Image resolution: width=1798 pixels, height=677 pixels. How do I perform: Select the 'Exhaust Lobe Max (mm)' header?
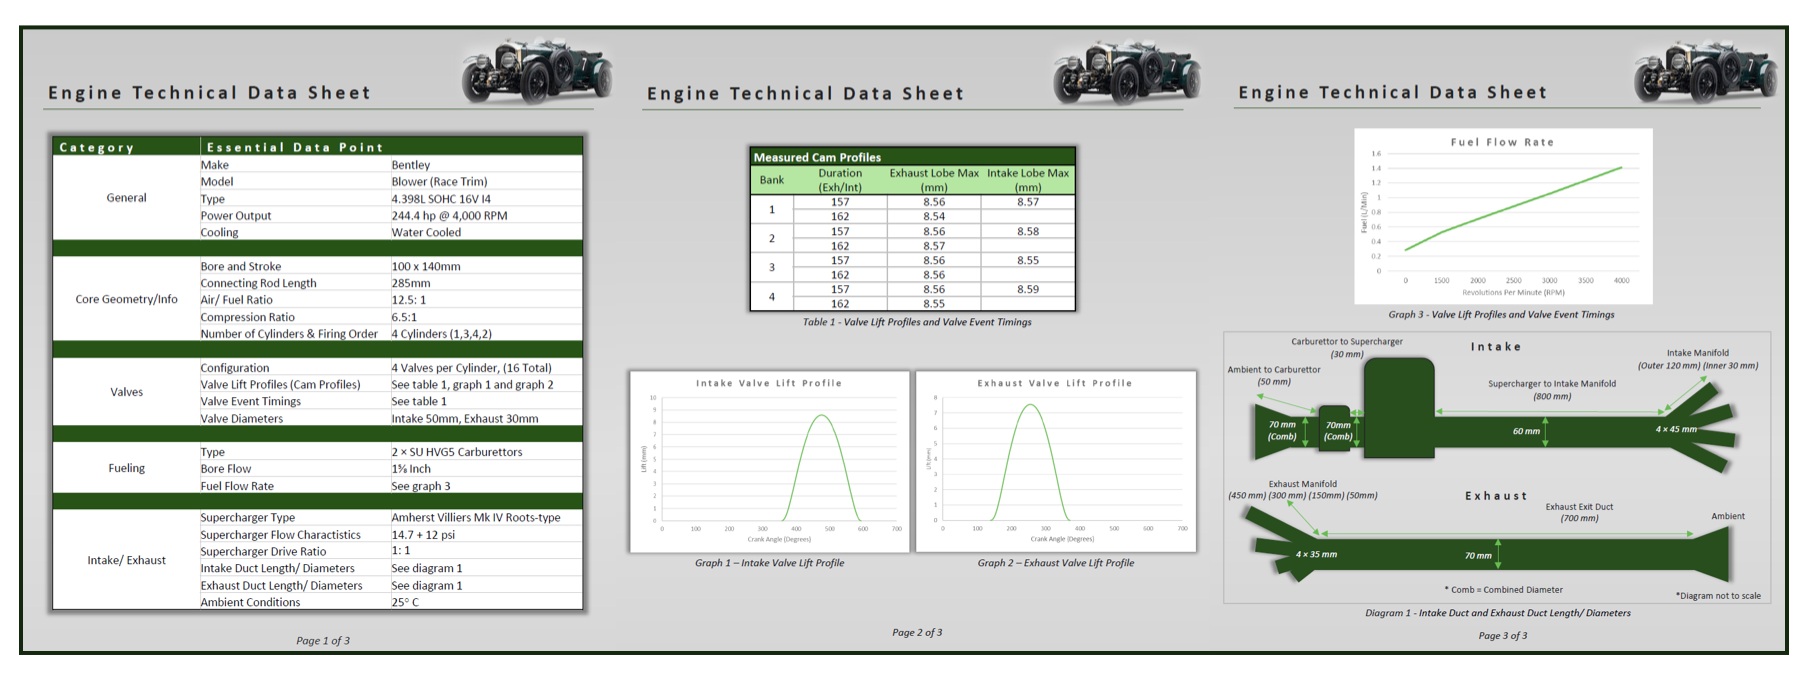[934, 180]
